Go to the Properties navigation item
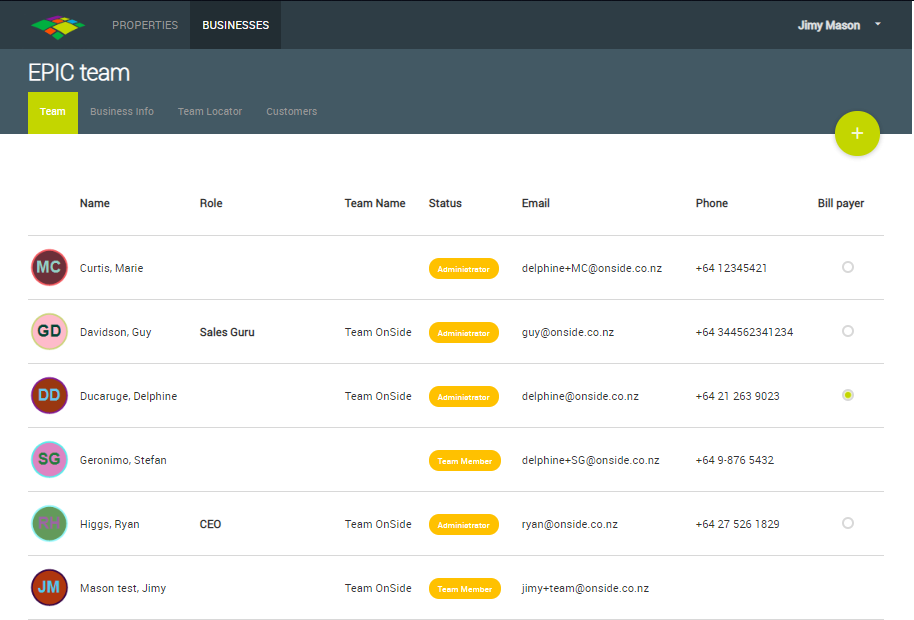 click(145, 25)
